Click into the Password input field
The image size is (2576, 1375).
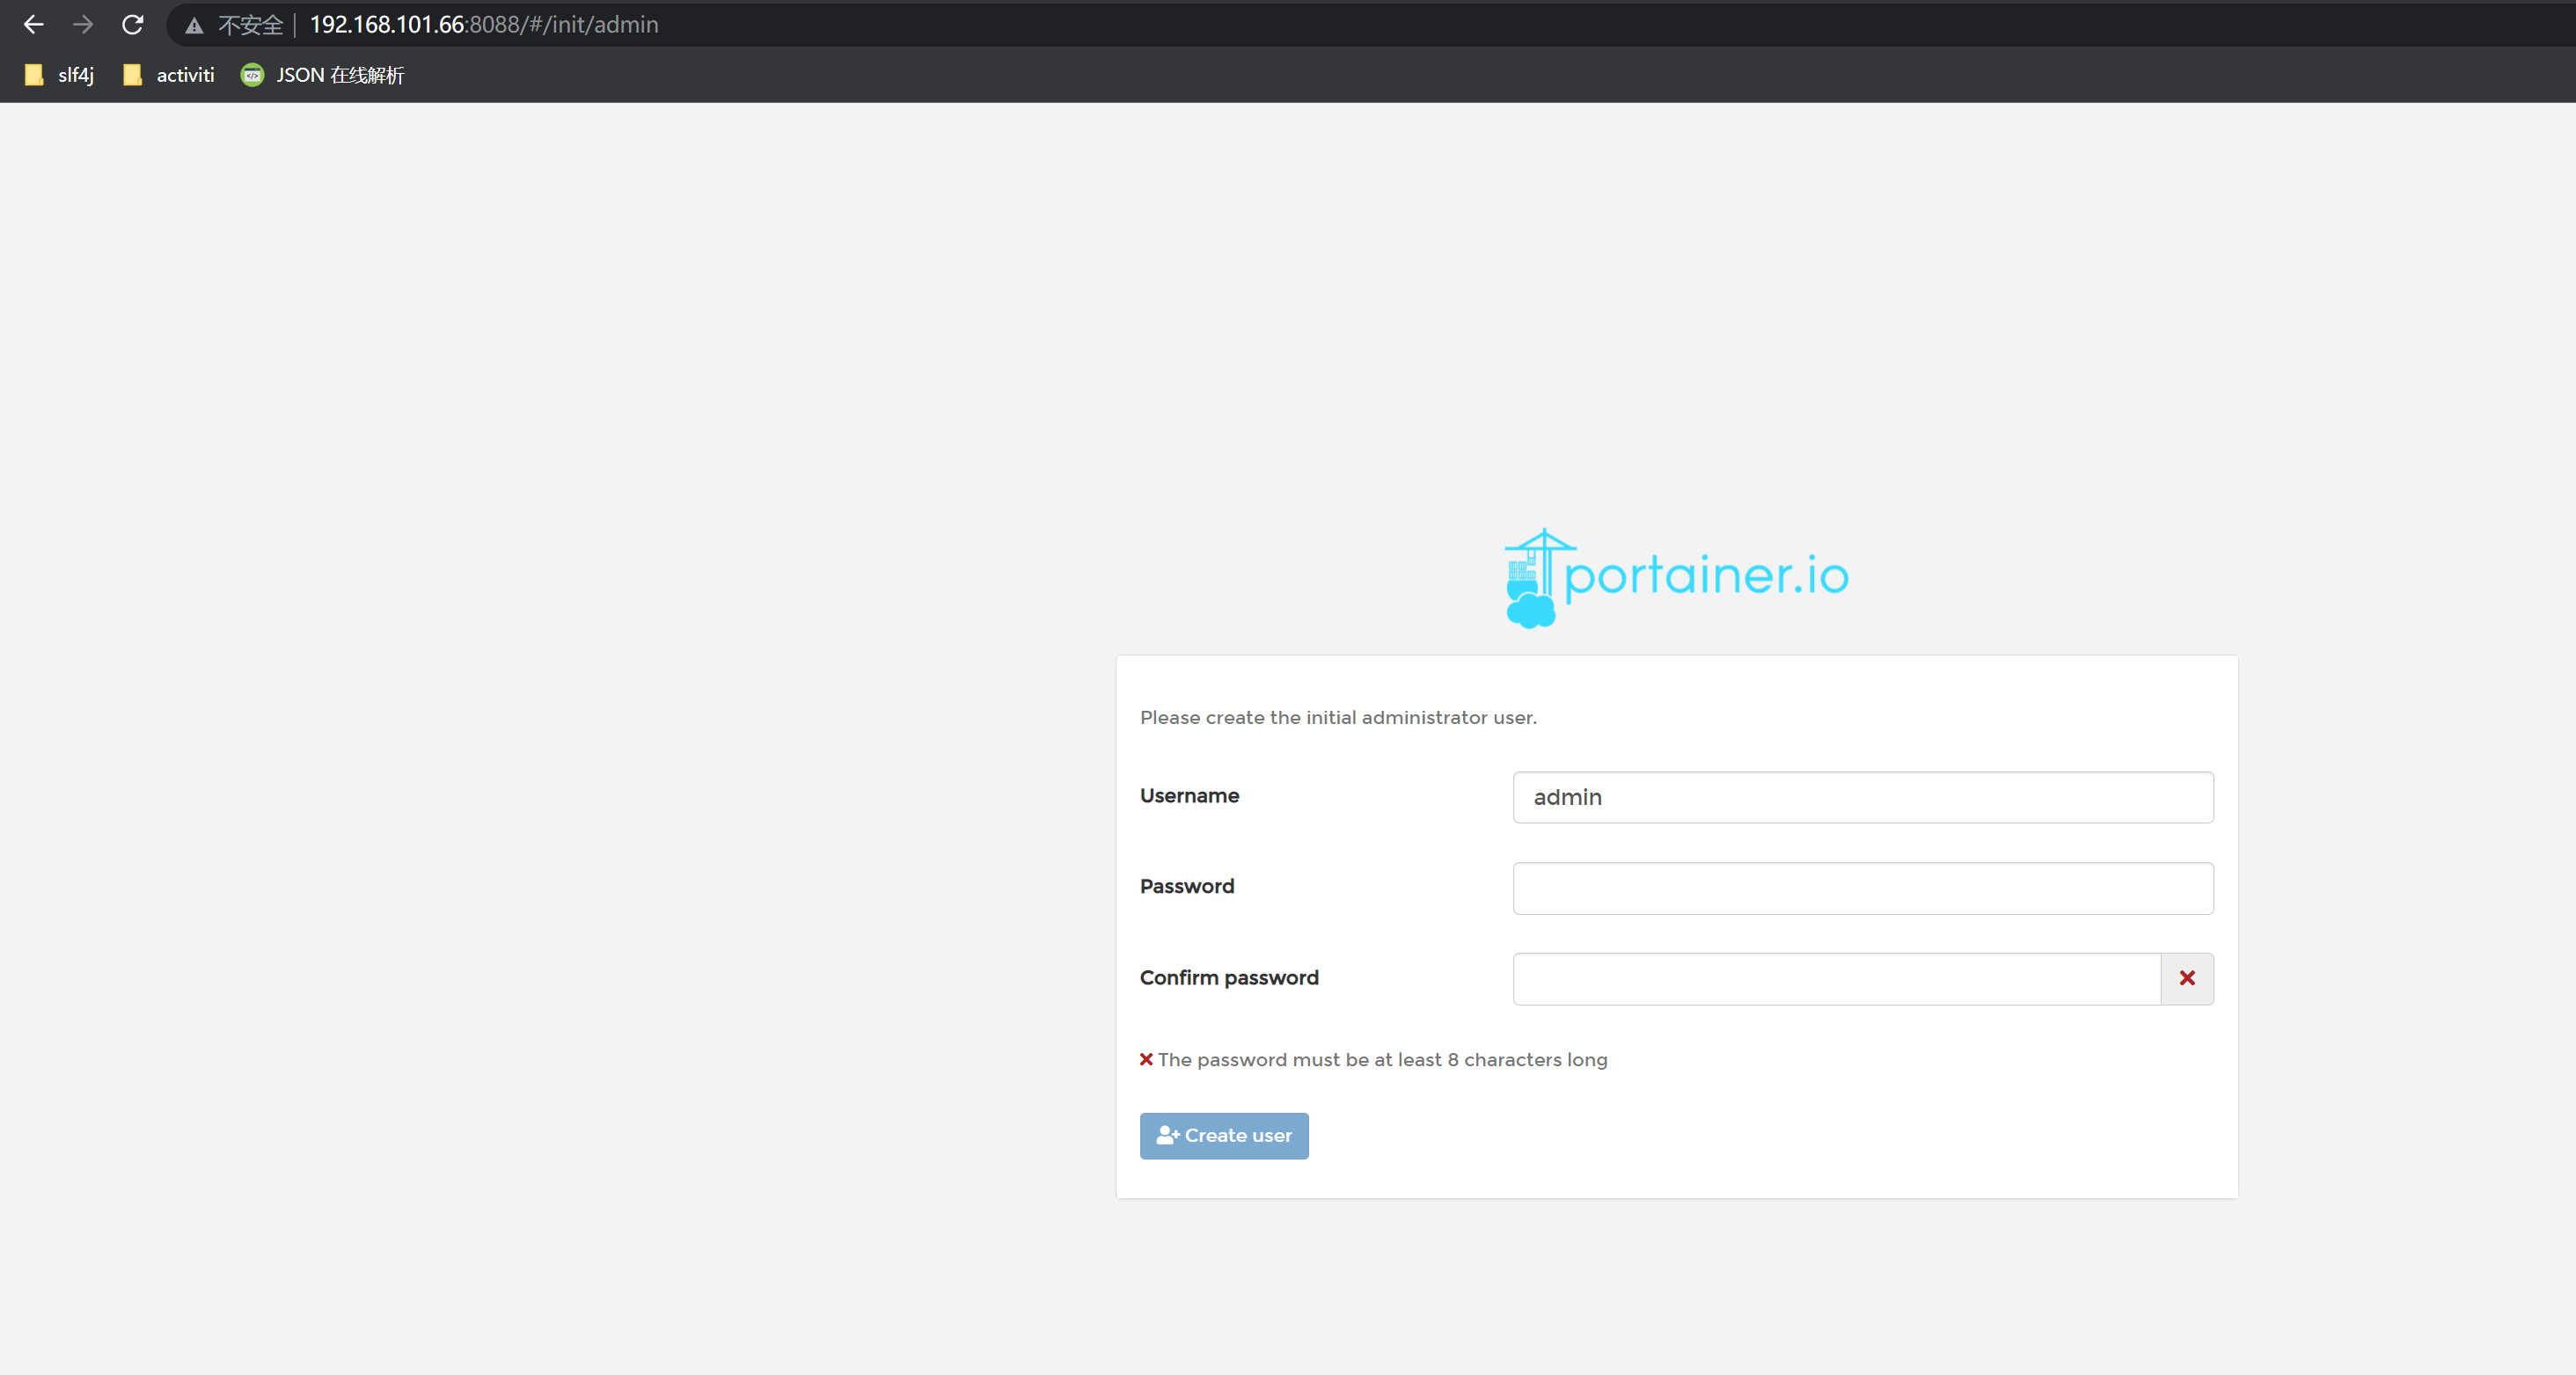tap(1862, 888)
